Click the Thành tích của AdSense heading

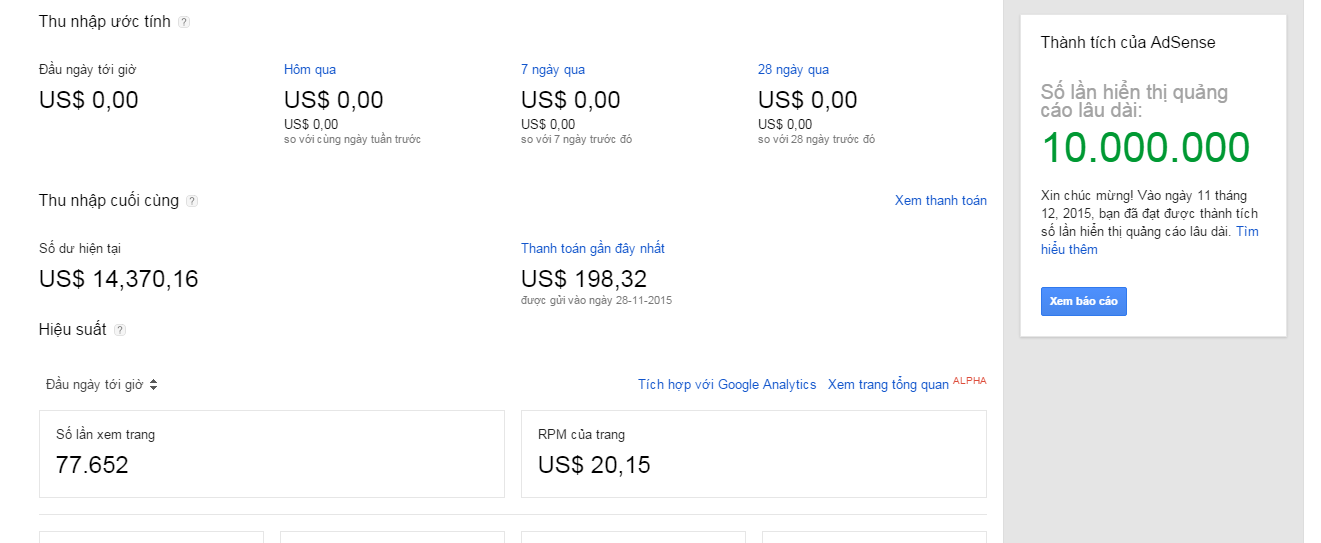[x=1127, y=43]
